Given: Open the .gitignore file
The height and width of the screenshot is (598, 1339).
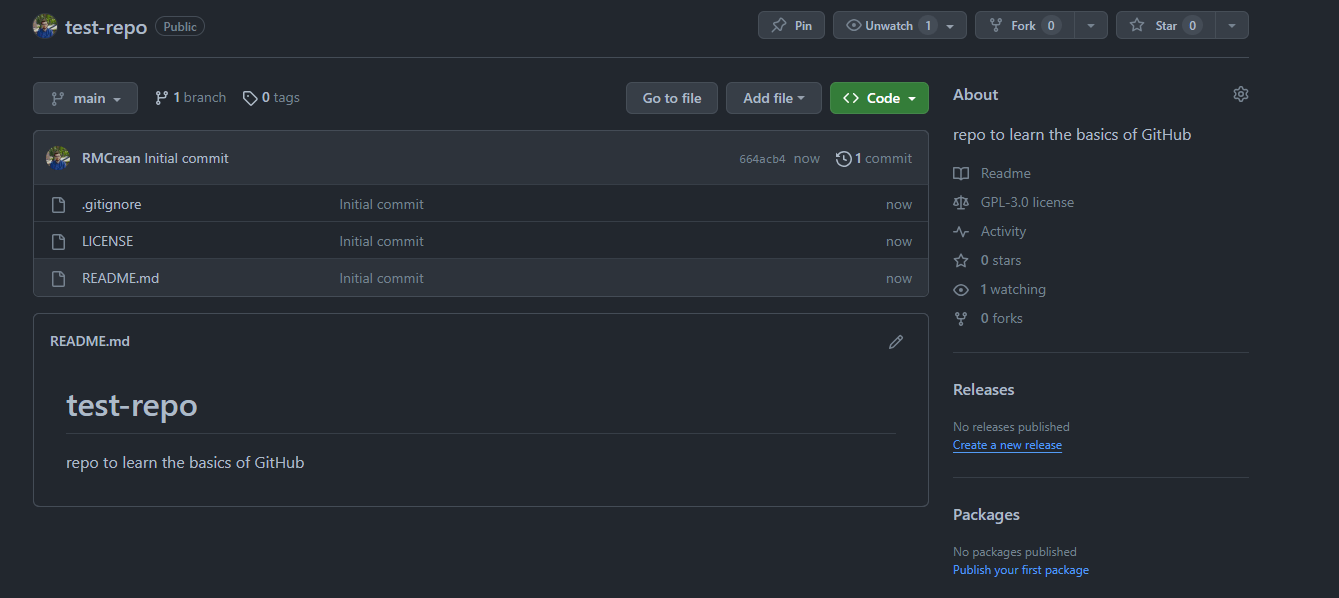Looking at the screenshot, I should point(111,204).
